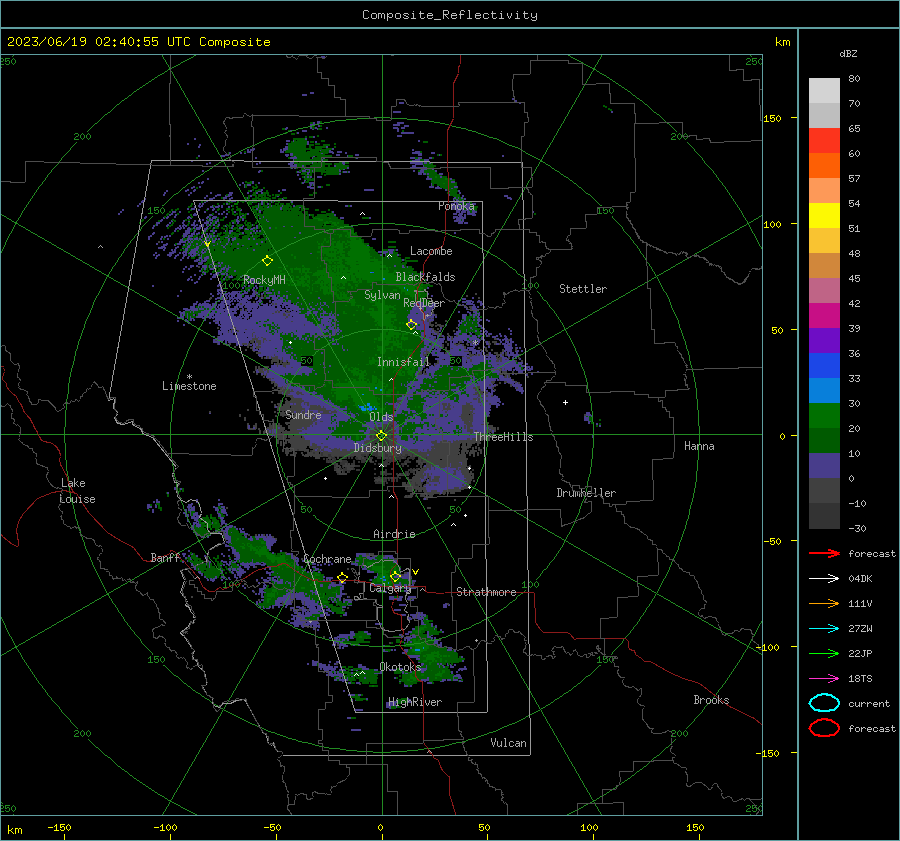Click the Banff label on the map

[166, 557]
